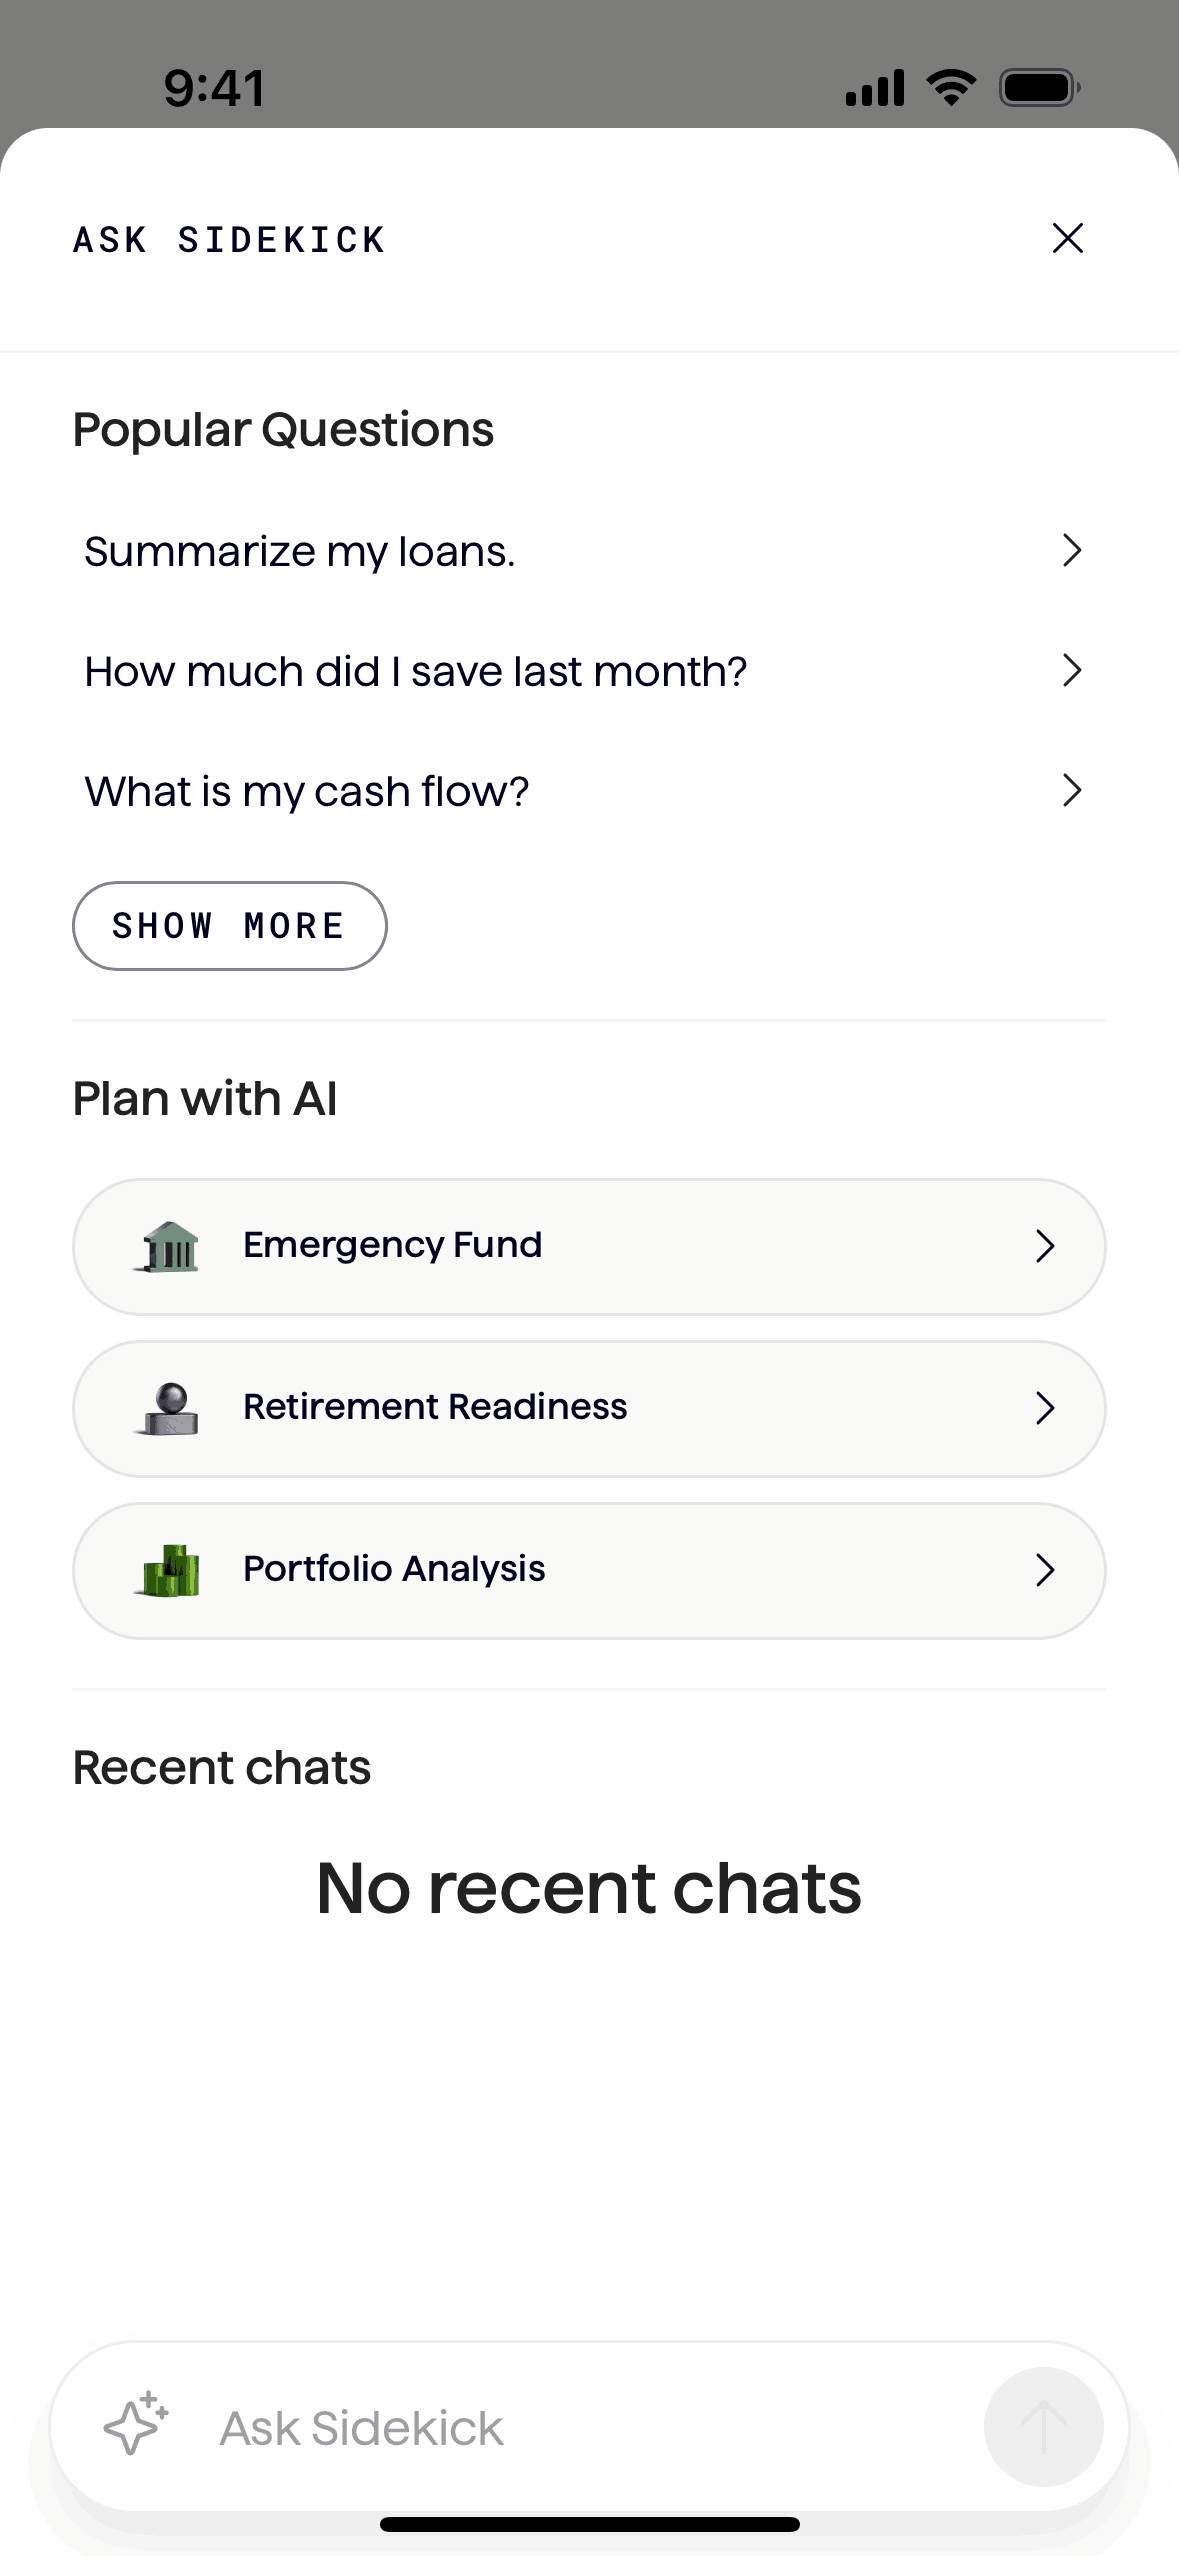The image size is (1179, 2556).
Task: Select "Summarize my loans." question
Action: [x=300, y=552]
